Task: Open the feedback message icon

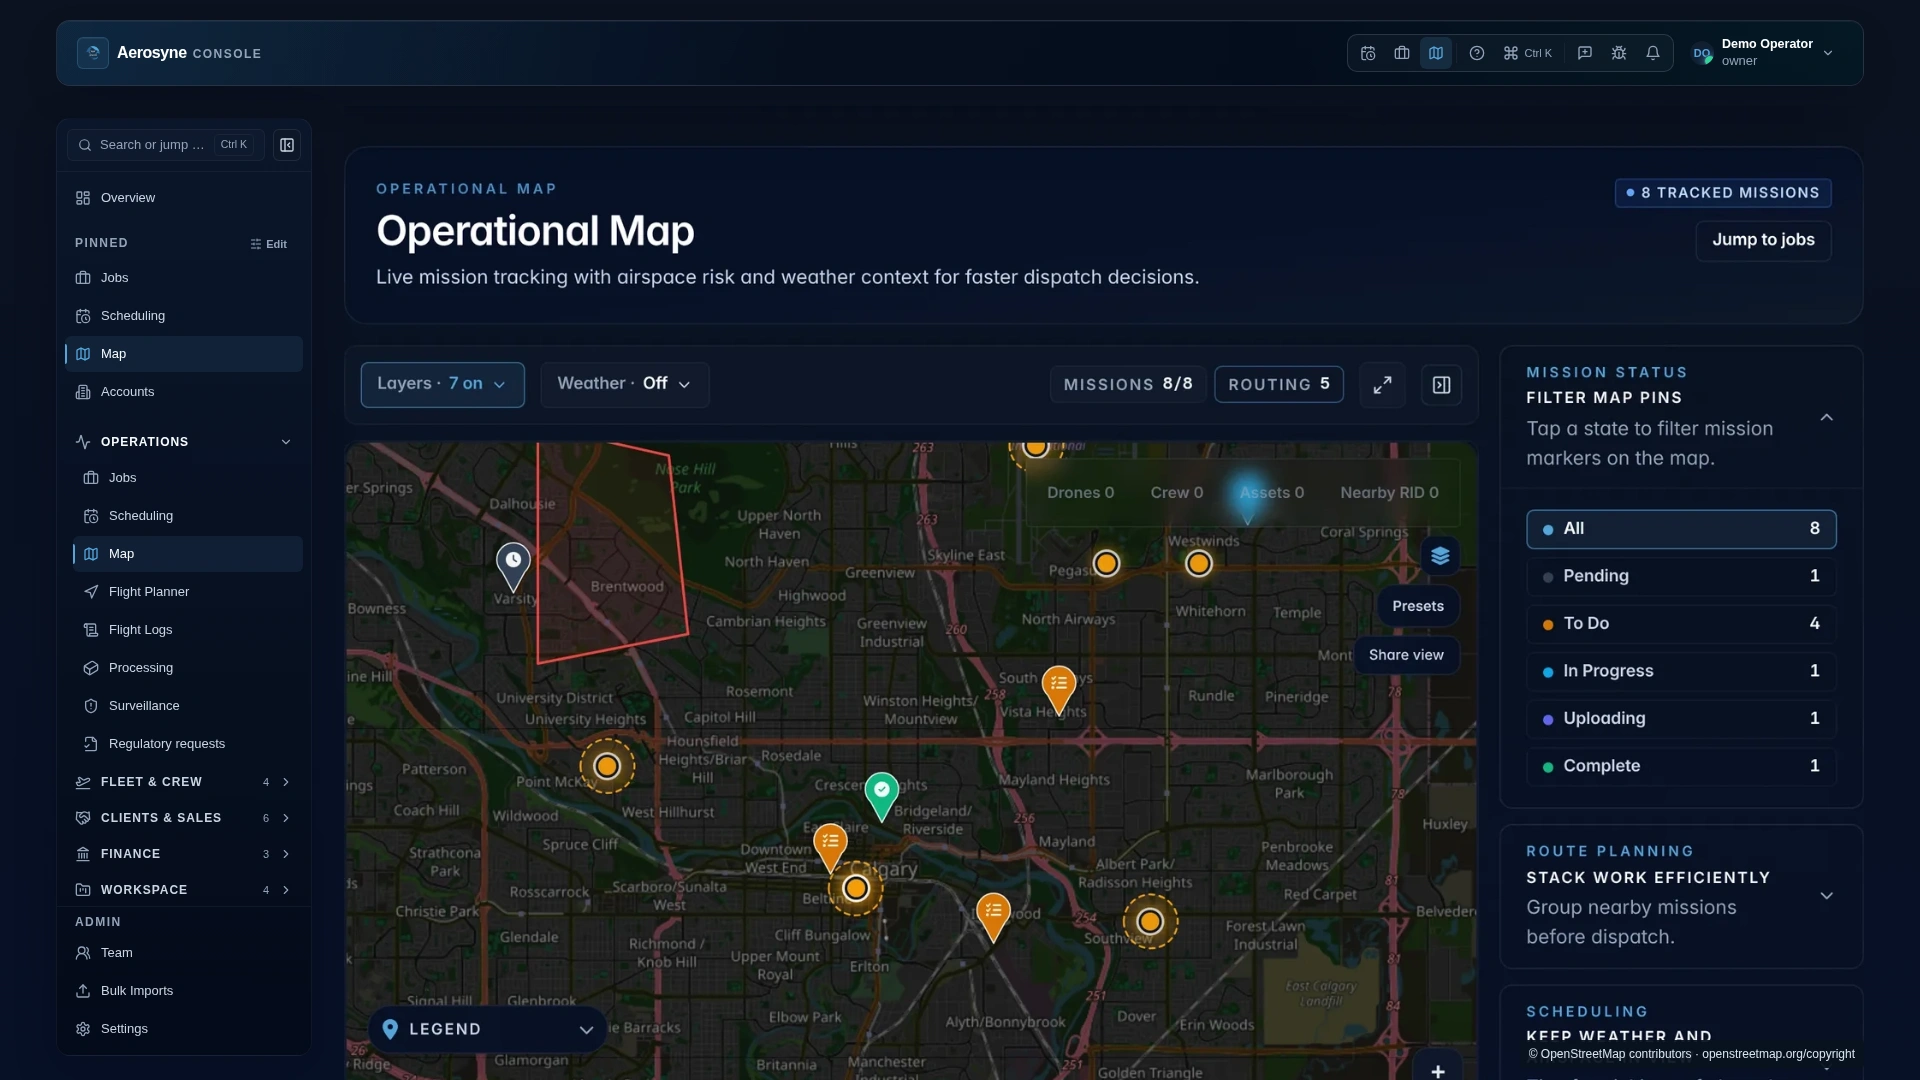Action: pos(1585,53)
